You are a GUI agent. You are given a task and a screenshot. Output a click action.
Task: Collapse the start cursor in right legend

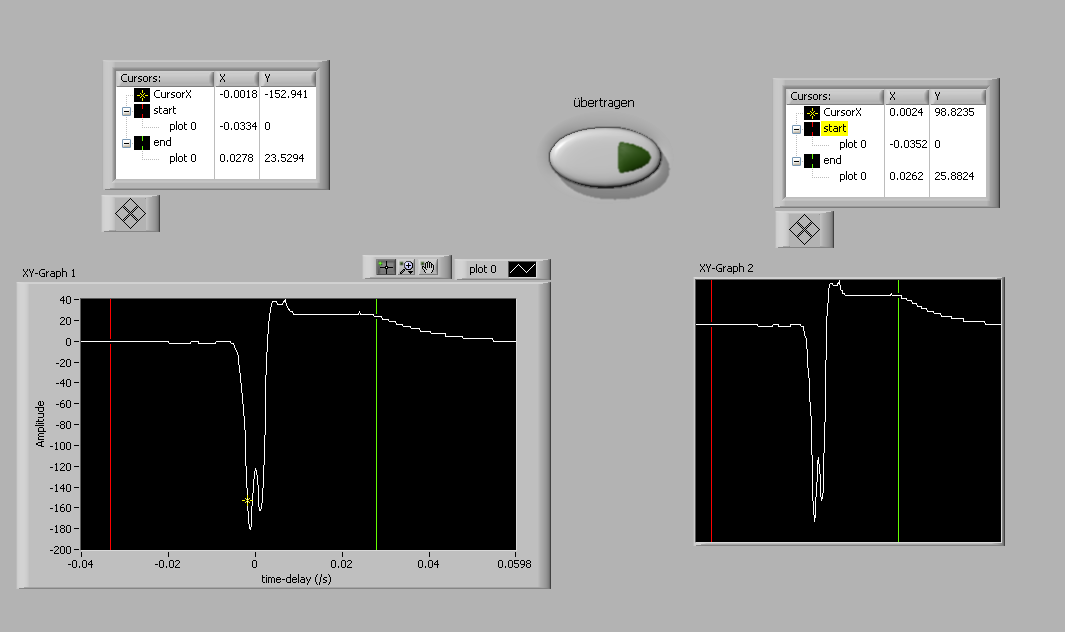[797, 129]
